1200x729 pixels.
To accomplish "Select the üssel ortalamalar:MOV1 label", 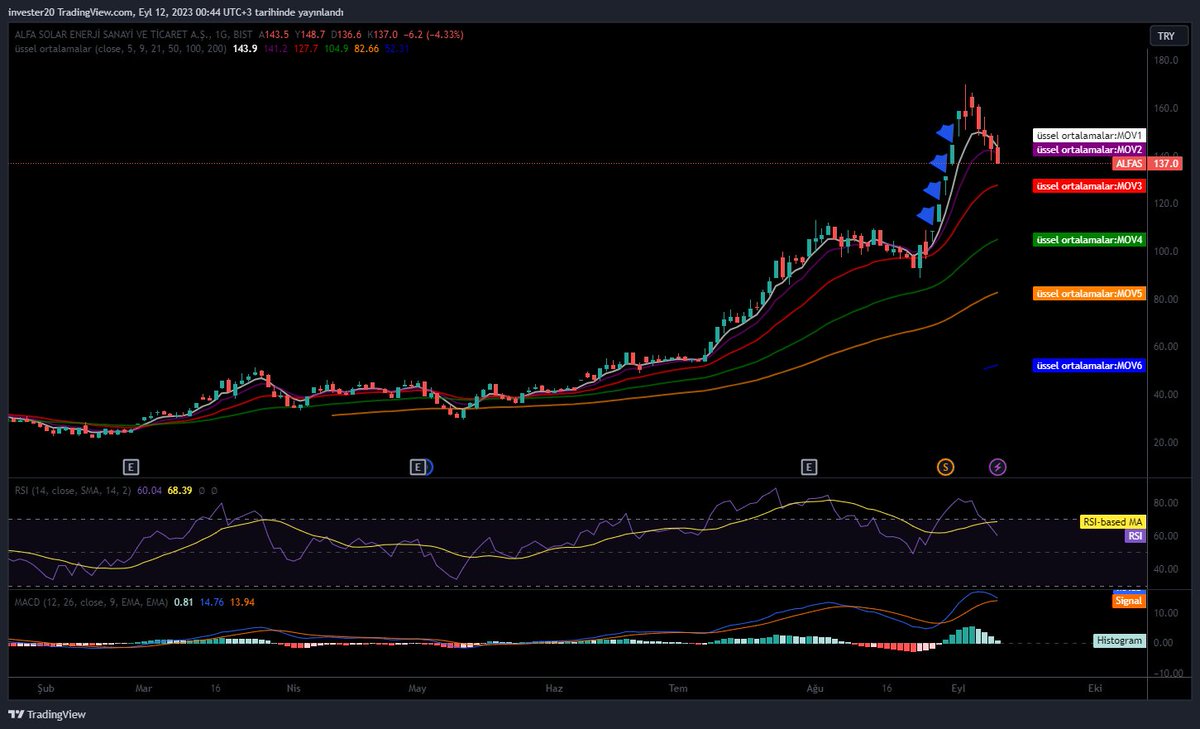I will coord(1089,135).
